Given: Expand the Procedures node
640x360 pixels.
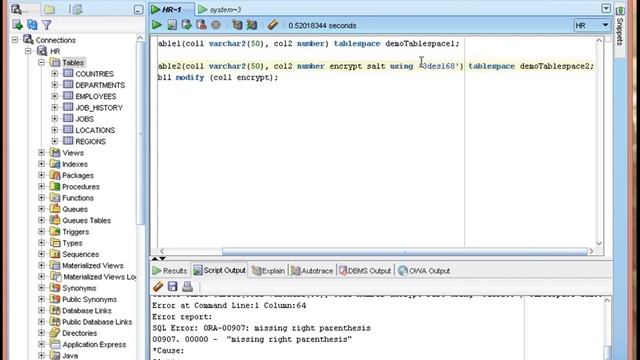Looking at the screenshot, I should (42, 187).
